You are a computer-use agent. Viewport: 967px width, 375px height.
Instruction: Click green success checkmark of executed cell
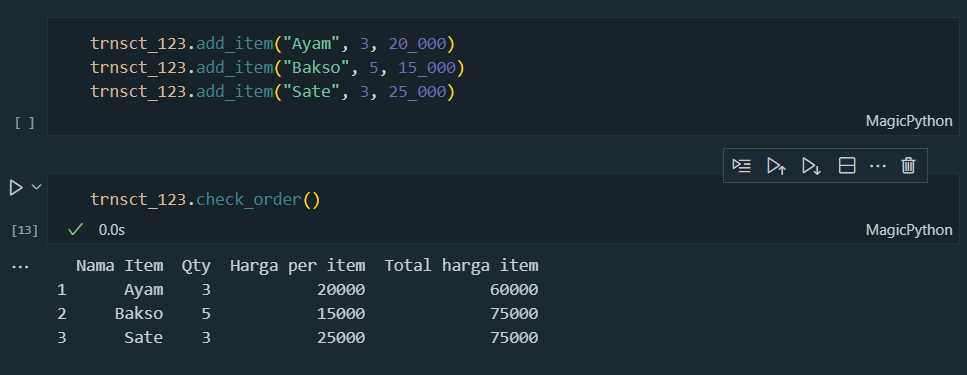[75, 230]
